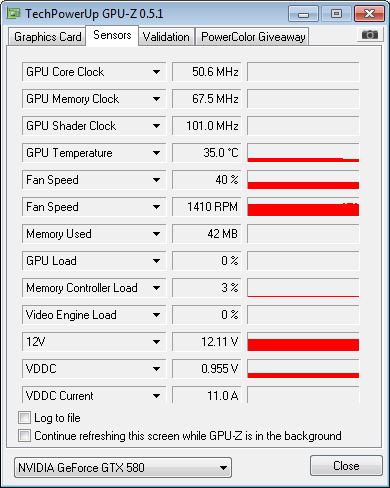
Task: Open the Validation tab
Action: click(x=166, y=37)
